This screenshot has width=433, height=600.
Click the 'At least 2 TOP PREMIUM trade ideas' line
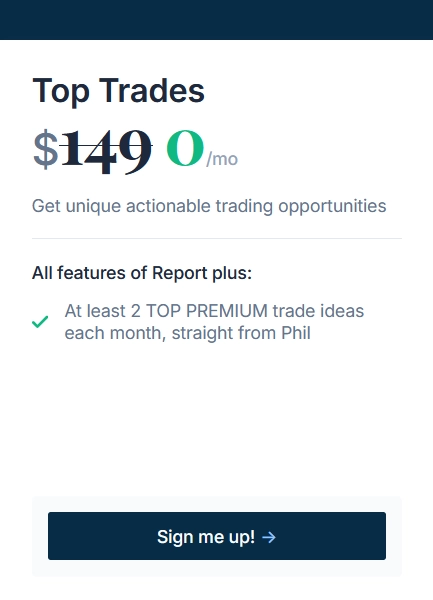point(214,311)
